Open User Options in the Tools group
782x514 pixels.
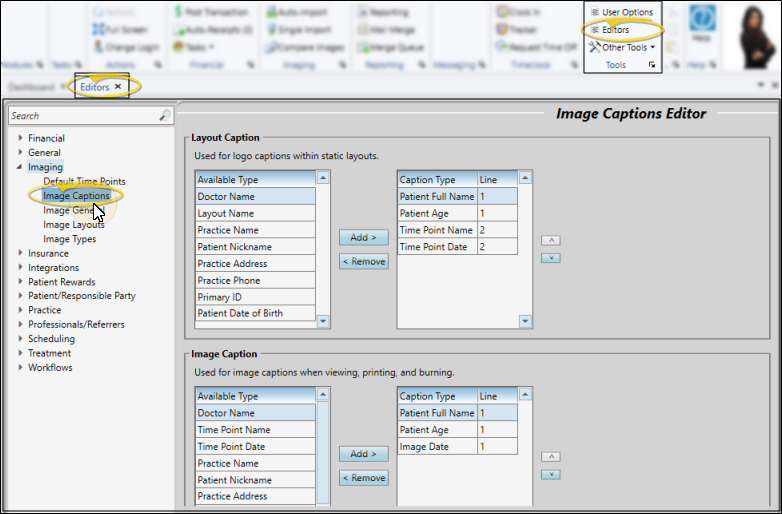tap(621, 12)
